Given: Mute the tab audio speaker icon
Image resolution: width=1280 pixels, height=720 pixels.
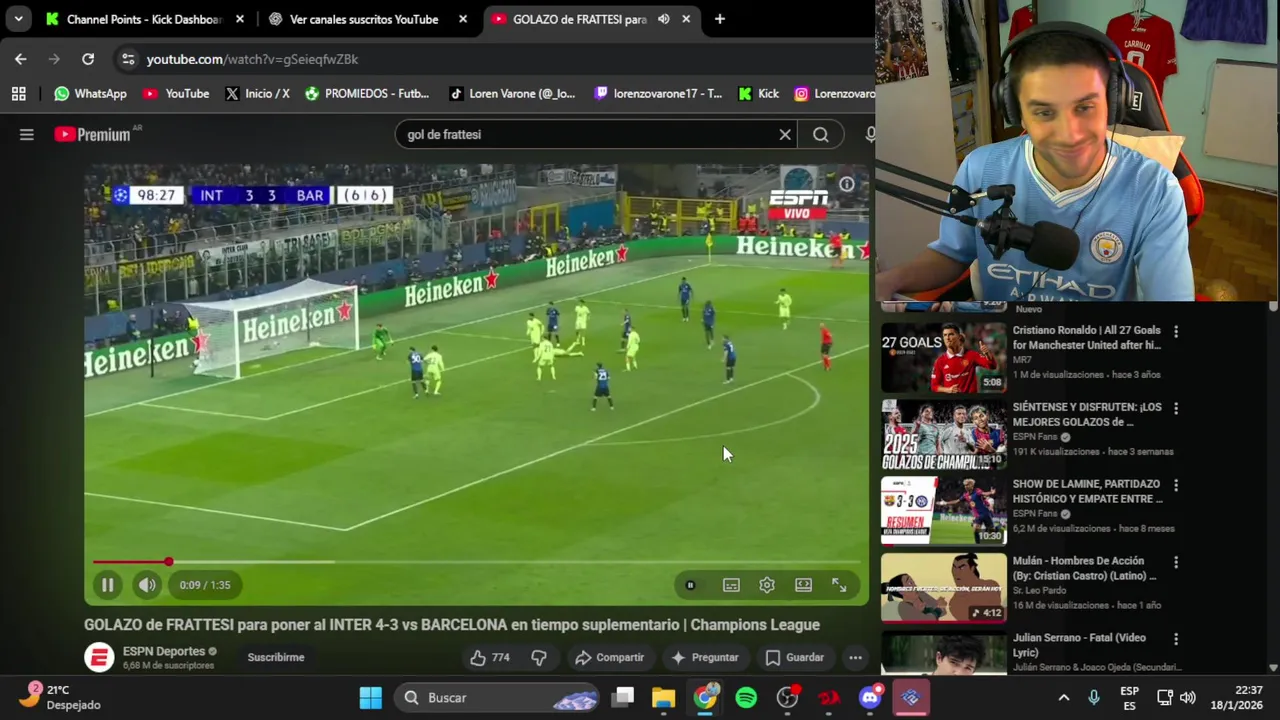Looking at the screenshot, I should pyautogui.click(x=664, y=19).
